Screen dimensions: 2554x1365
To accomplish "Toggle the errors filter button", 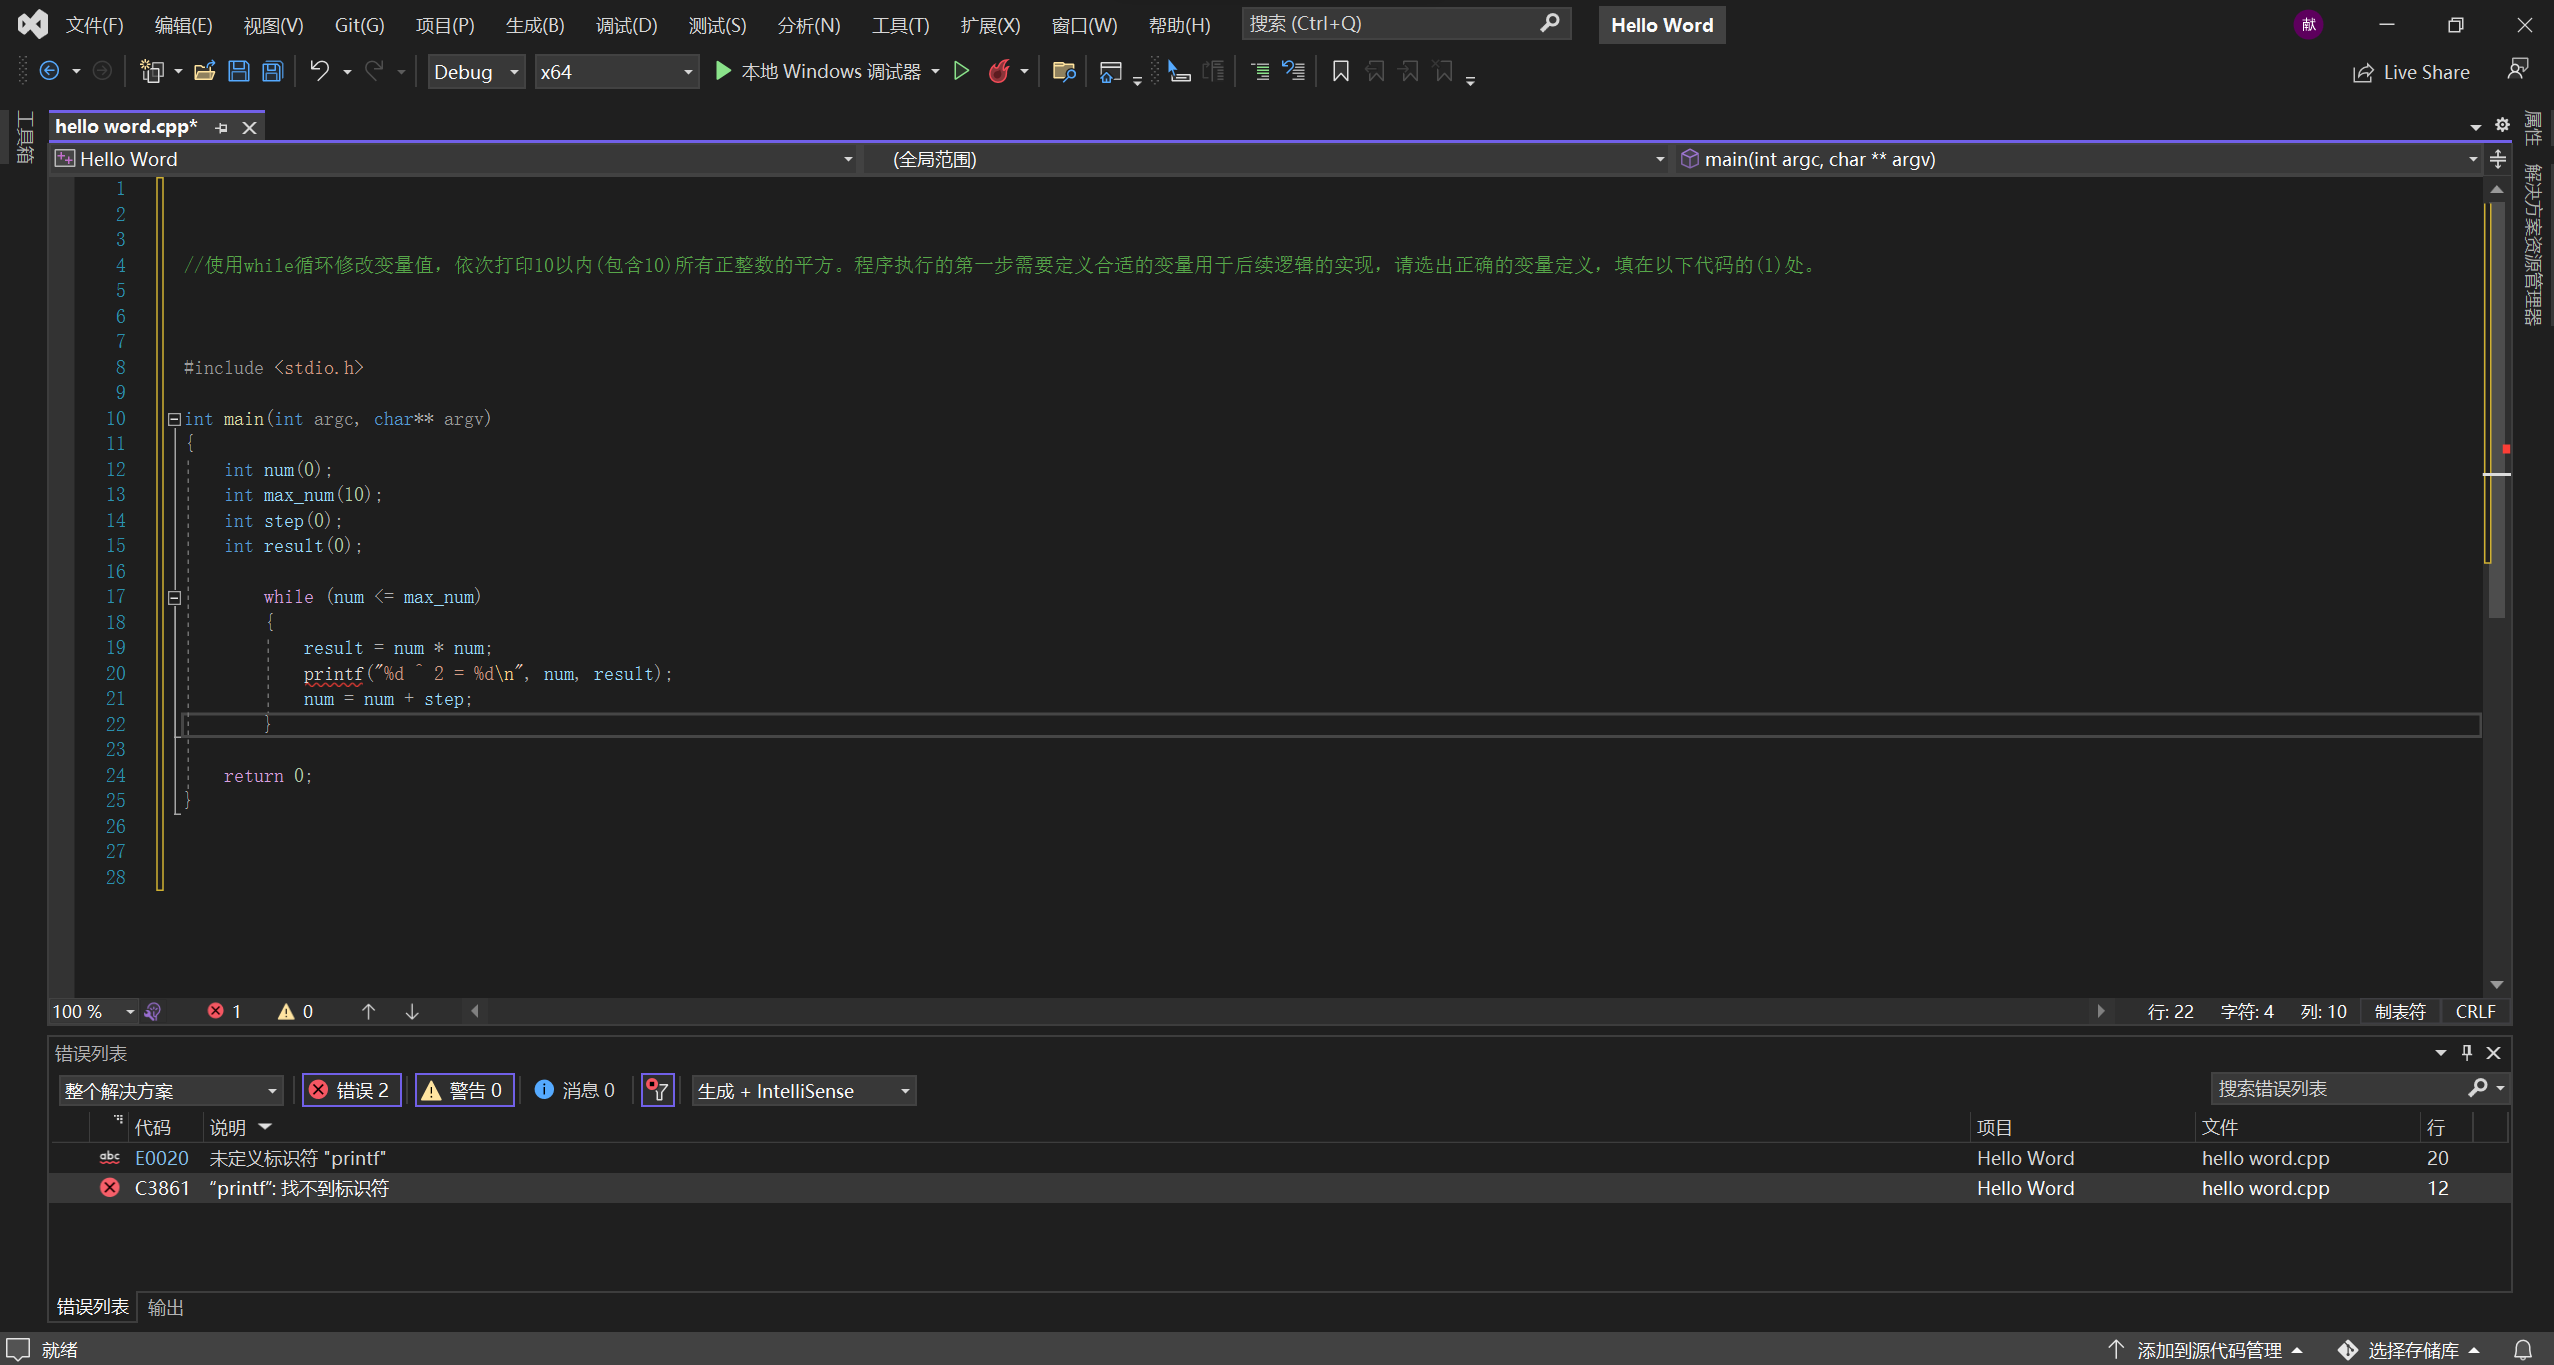I will tap(352, 1090).
